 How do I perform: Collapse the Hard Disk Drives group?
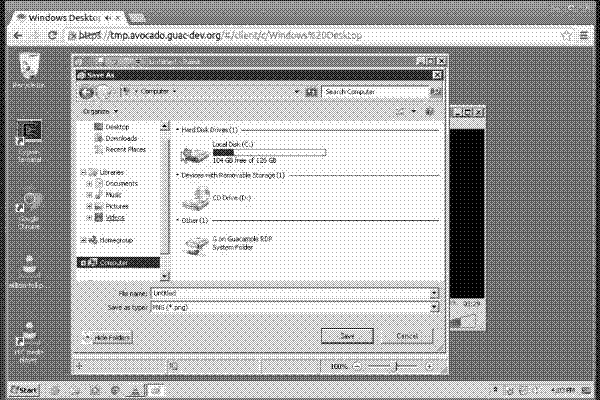178,130
